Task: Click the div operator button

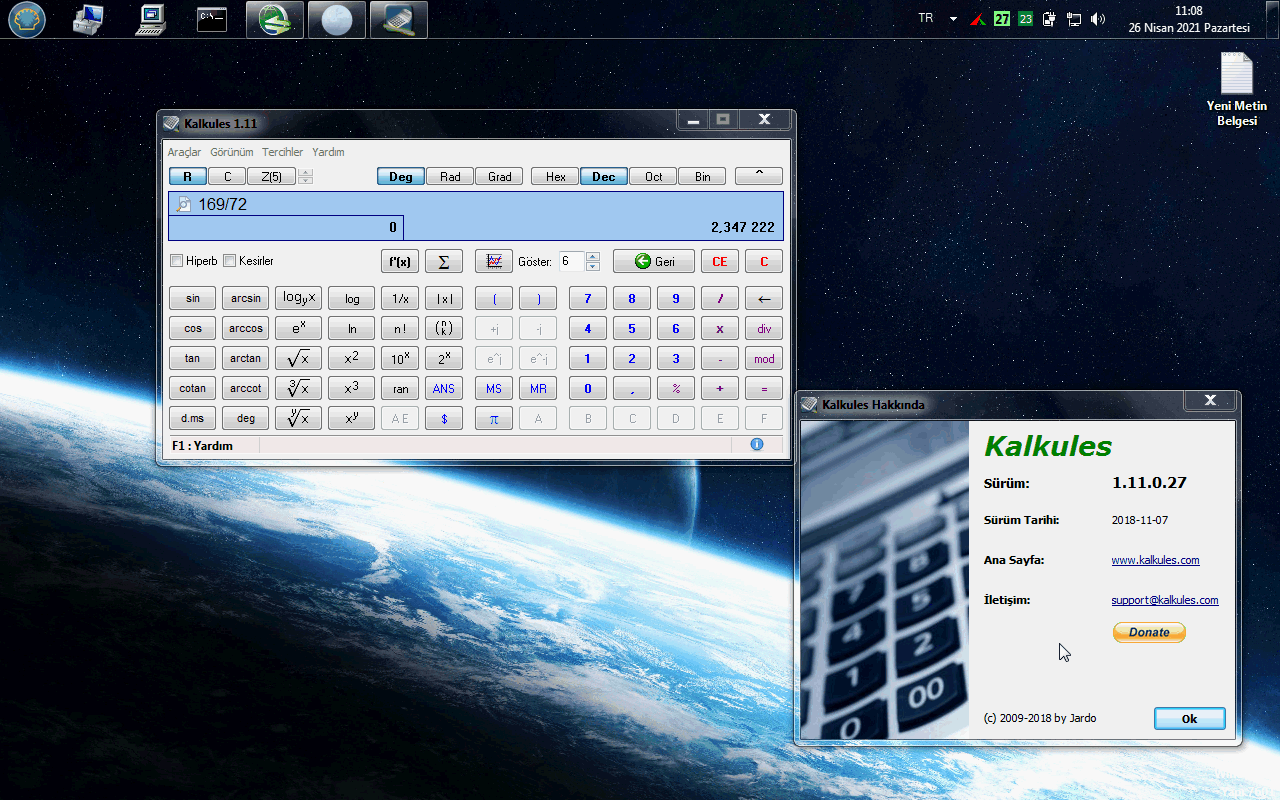Action: tap(764, 328)
